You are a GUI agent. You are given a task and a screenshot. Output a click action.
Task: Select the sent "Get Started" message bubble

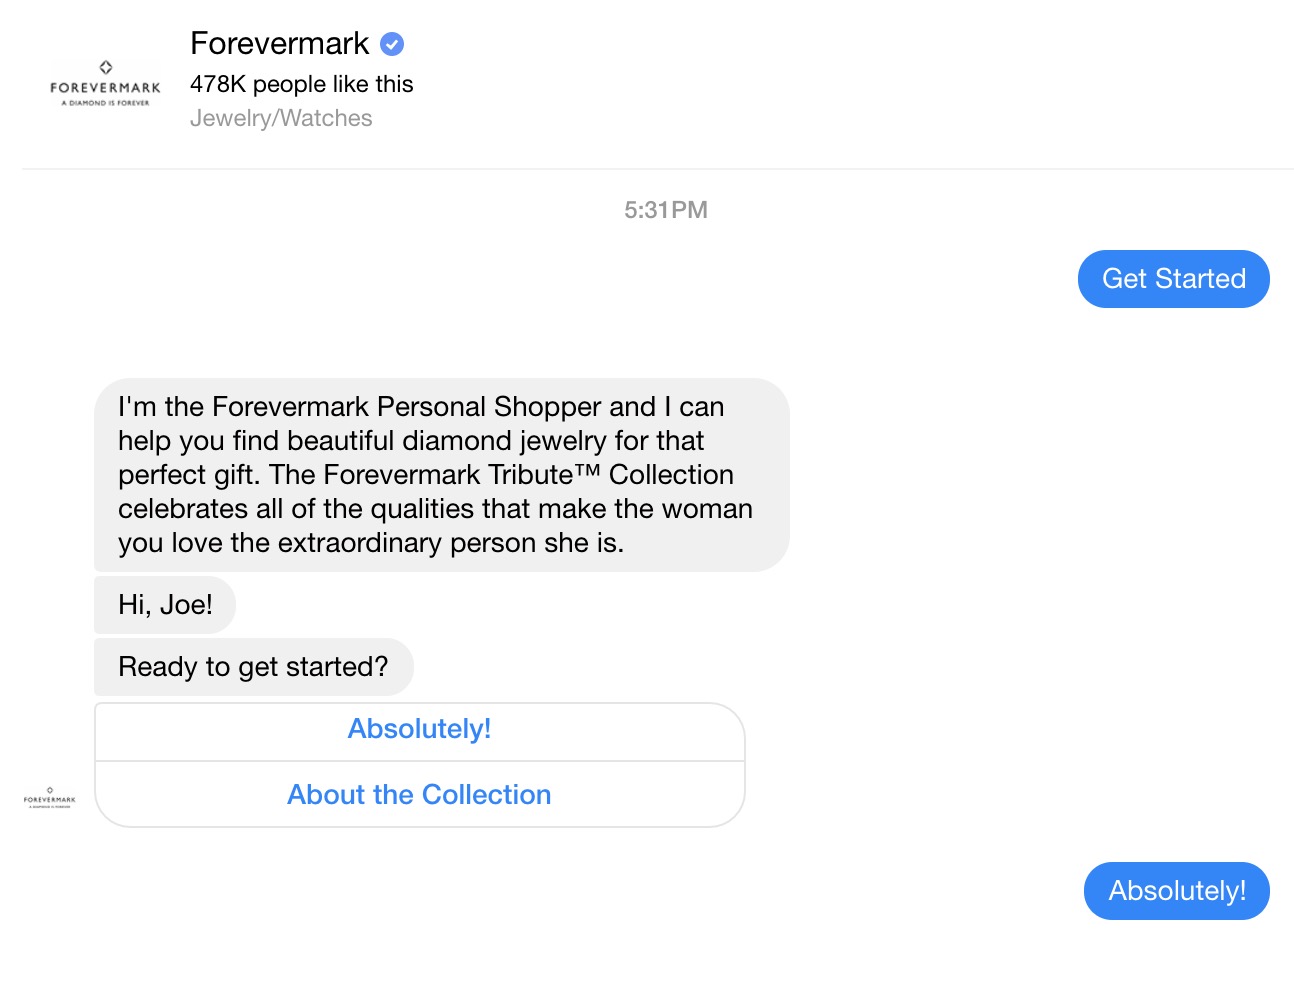pyautogui.click(x=1173, y=279)
